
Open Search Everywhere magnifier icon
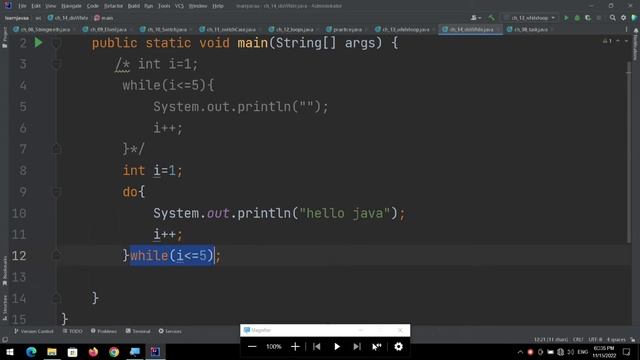coord(613,18)
